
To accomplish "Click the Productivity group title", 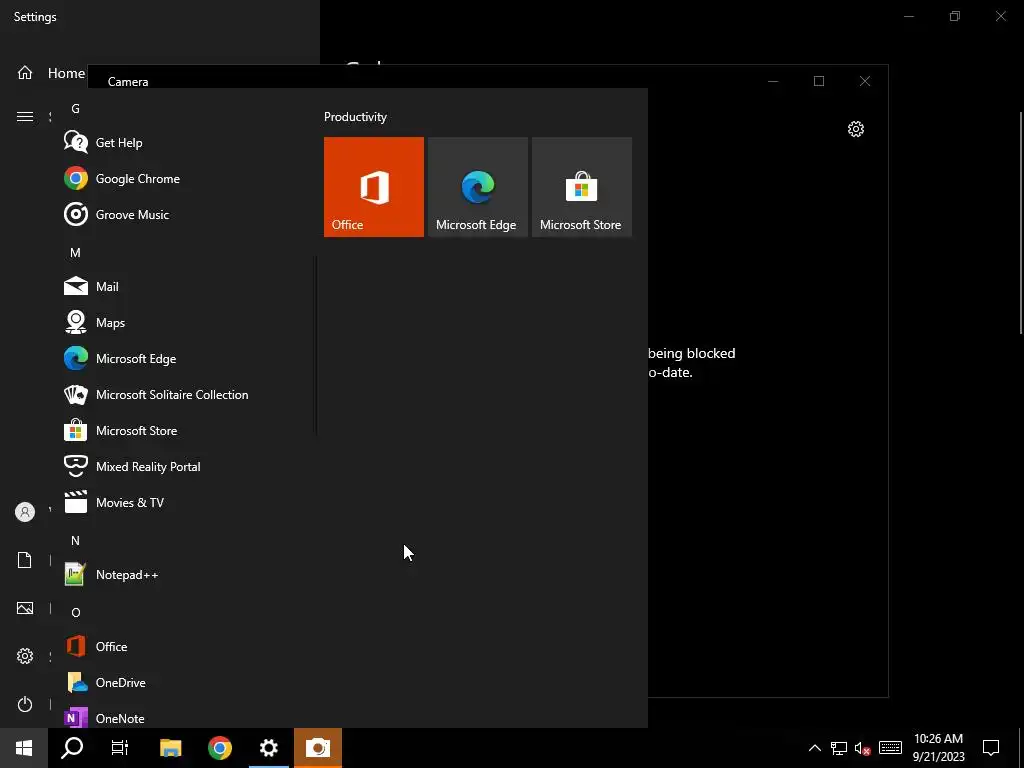I will pos(355,117).
